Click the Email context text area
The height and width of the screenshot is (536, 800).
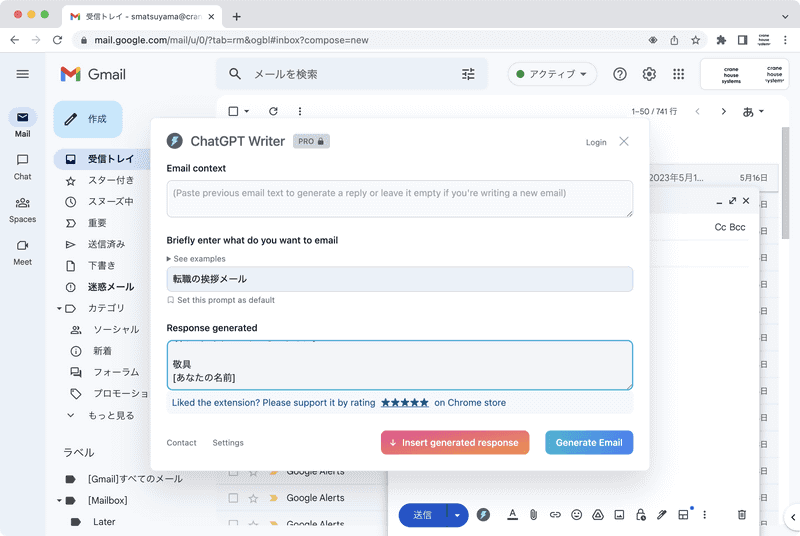tap(399, 198)
